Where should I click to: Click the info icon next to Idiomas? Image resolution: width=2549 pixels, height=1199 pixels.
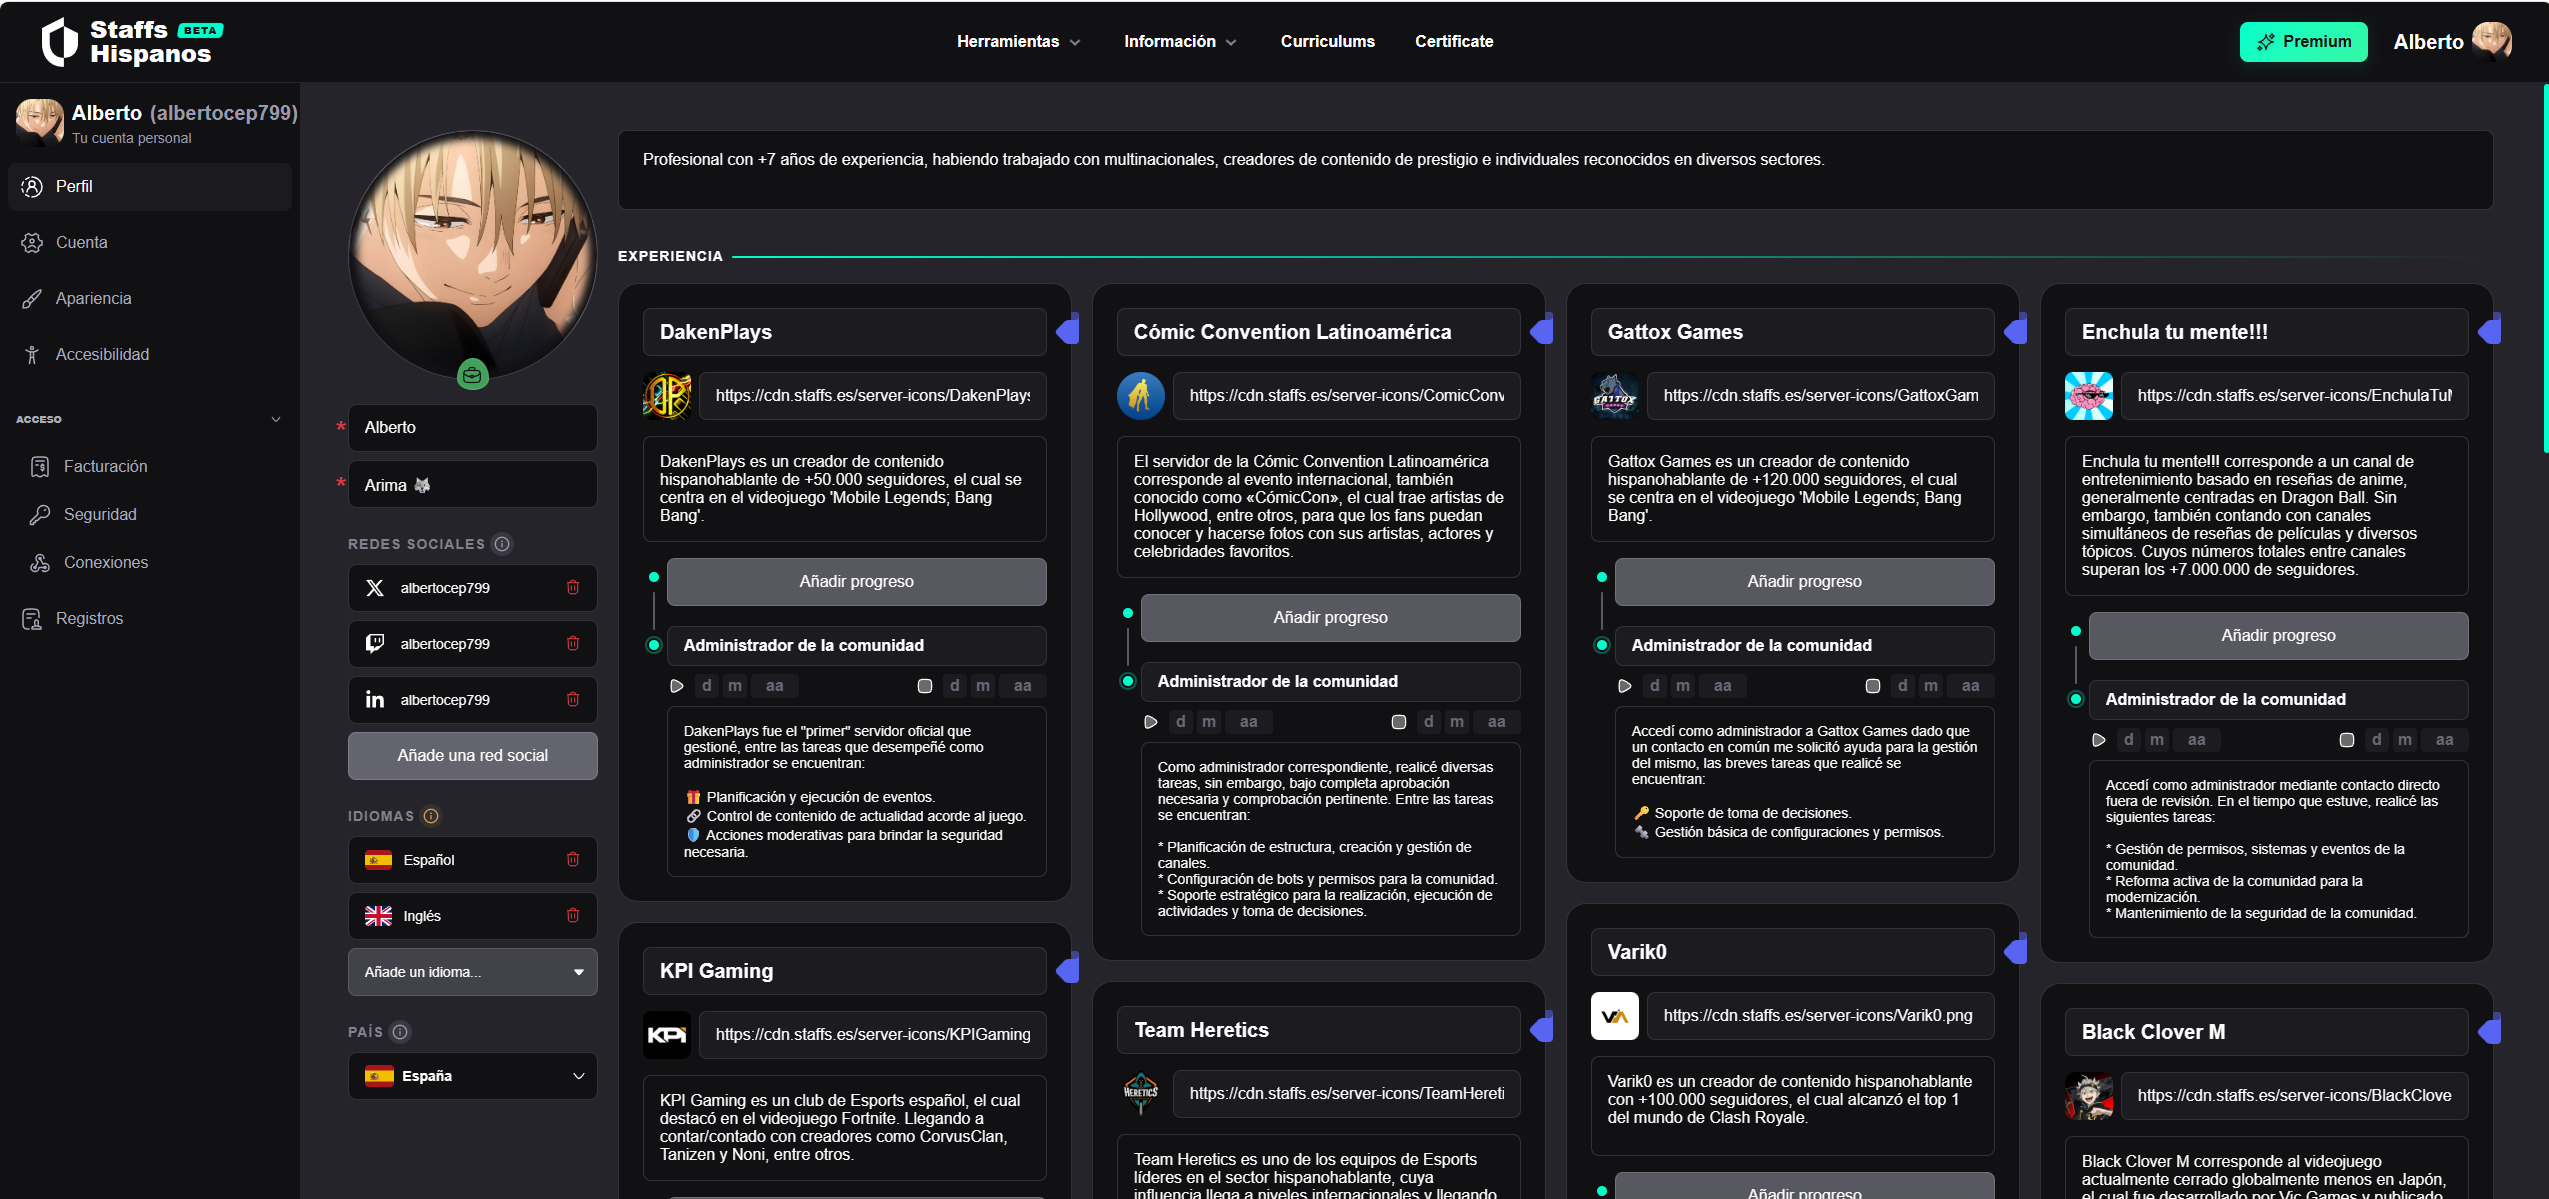coord(431,816)
